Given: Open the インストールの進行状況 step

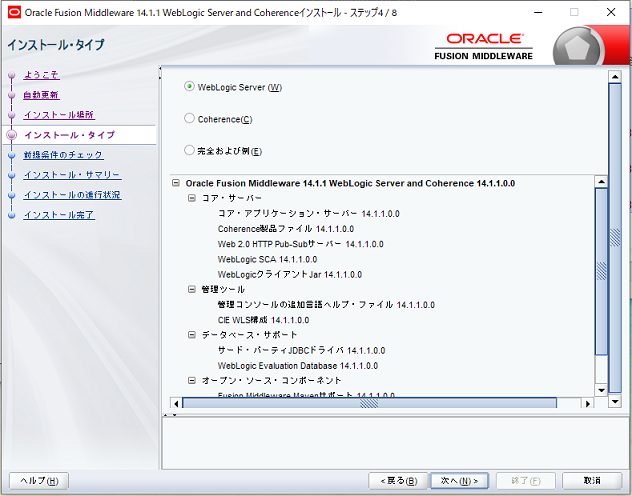Looking at the screenshot, I should (72, 195).
